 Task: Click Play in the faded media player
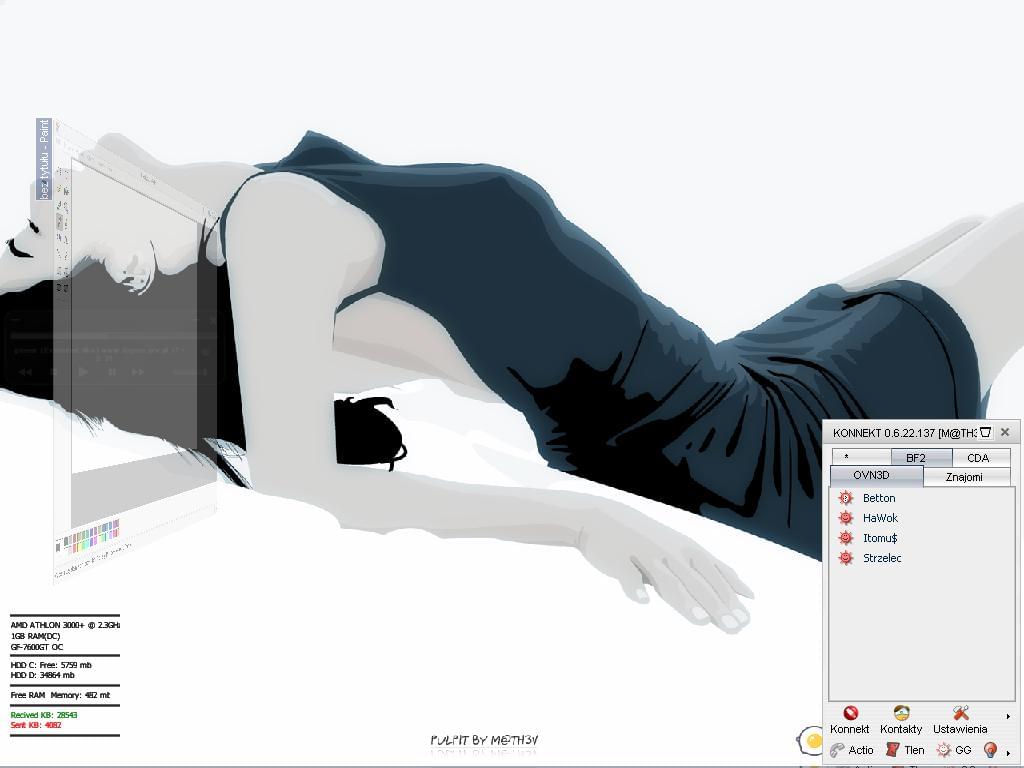point(83,372)
